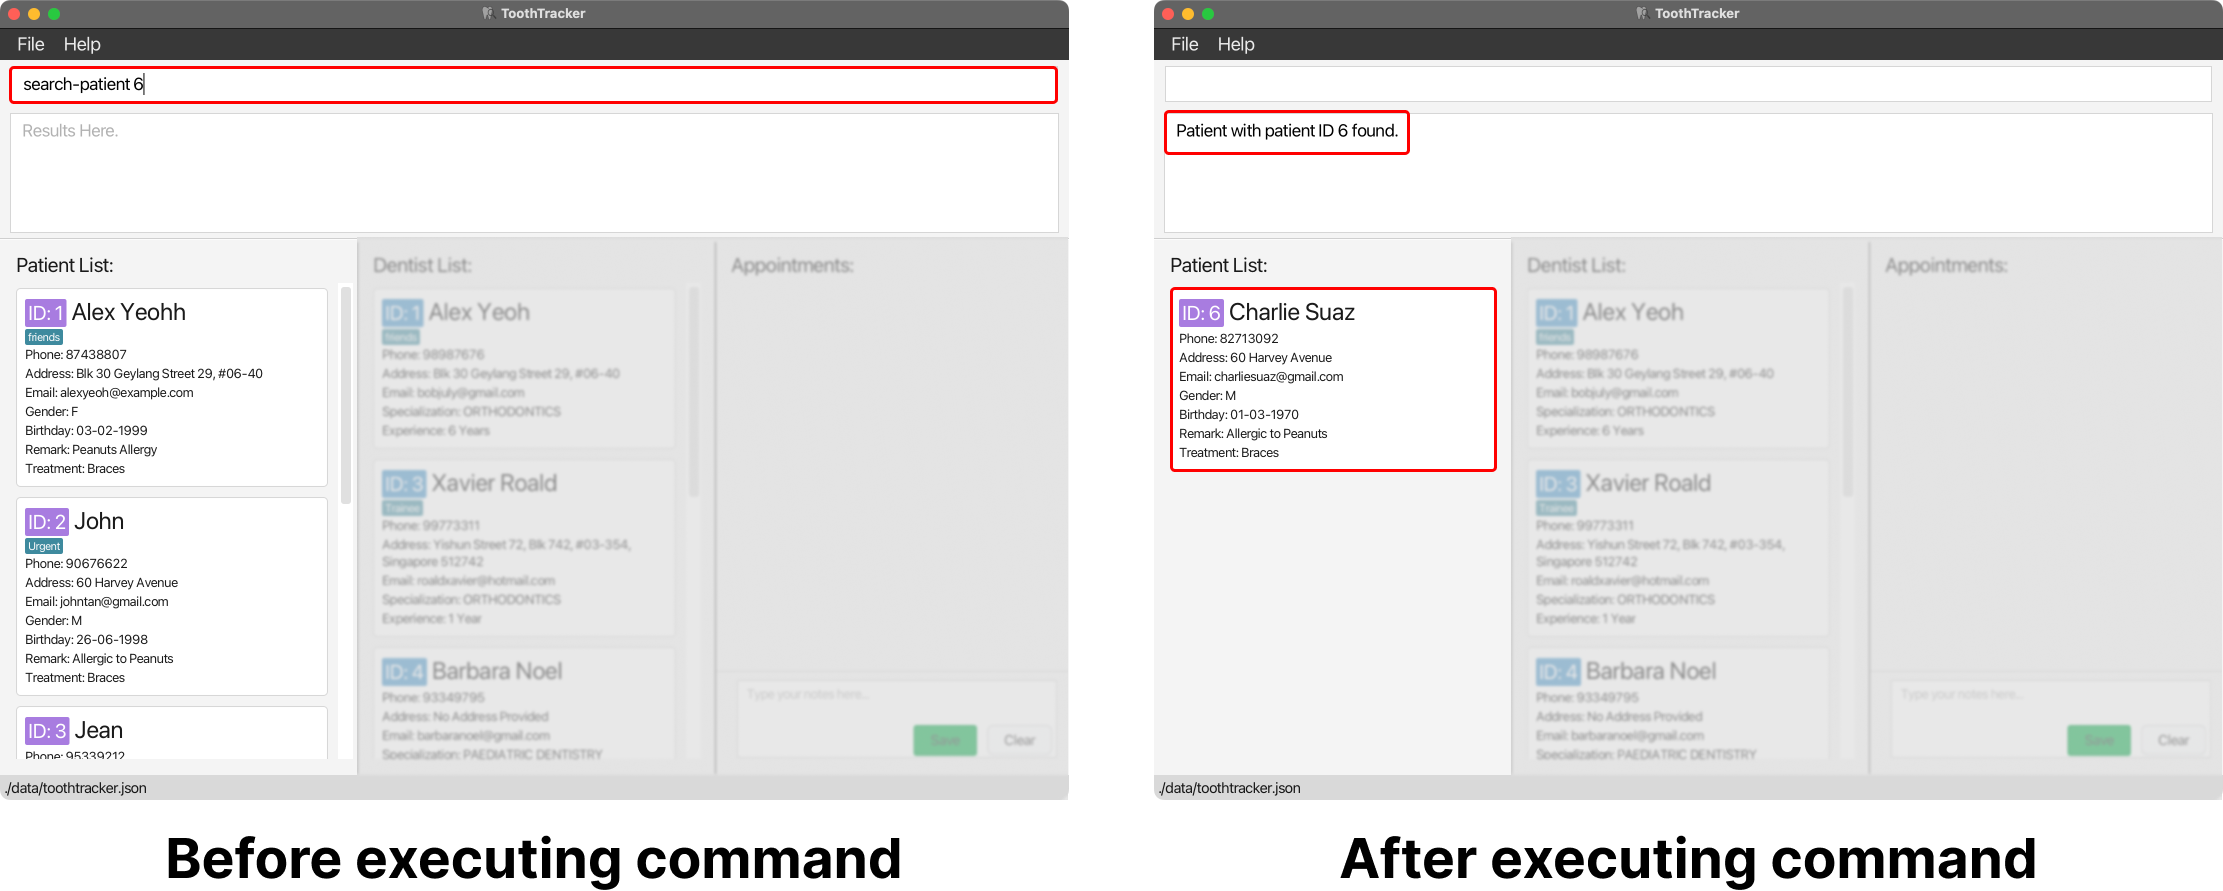The image size is (2223, 891).
Task: Click Charlie Suaz email charliesuaz@gmail.com
Action: (x=1261, y=377)
